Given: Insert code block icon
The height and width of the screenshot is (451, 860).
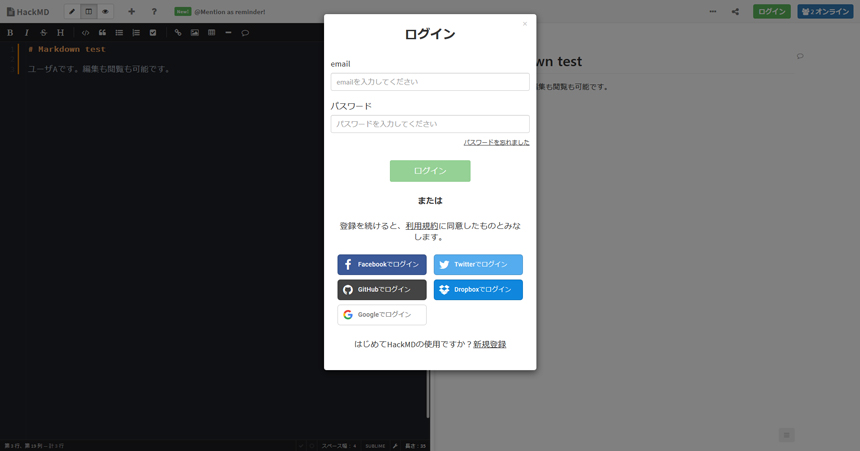Looking at the screenshot, I should 86,32.
